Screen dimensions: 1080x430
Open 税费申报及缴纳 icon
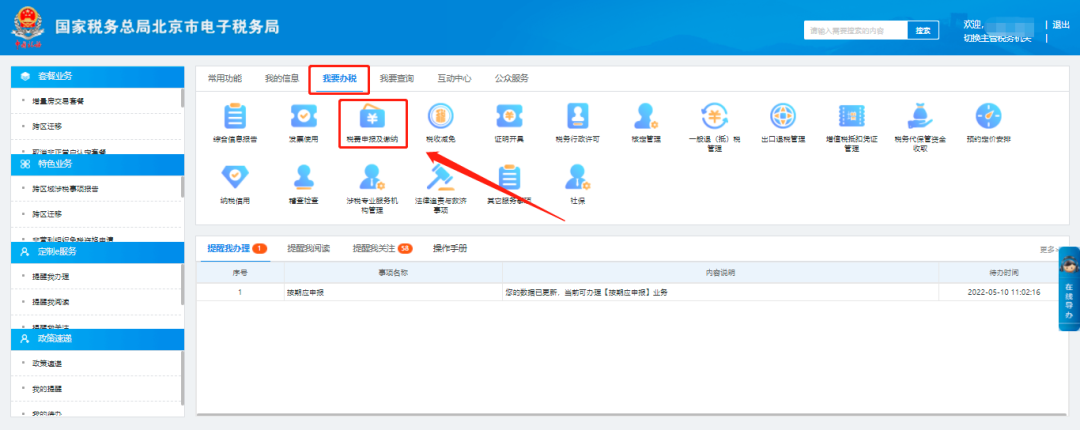(372, 116)
